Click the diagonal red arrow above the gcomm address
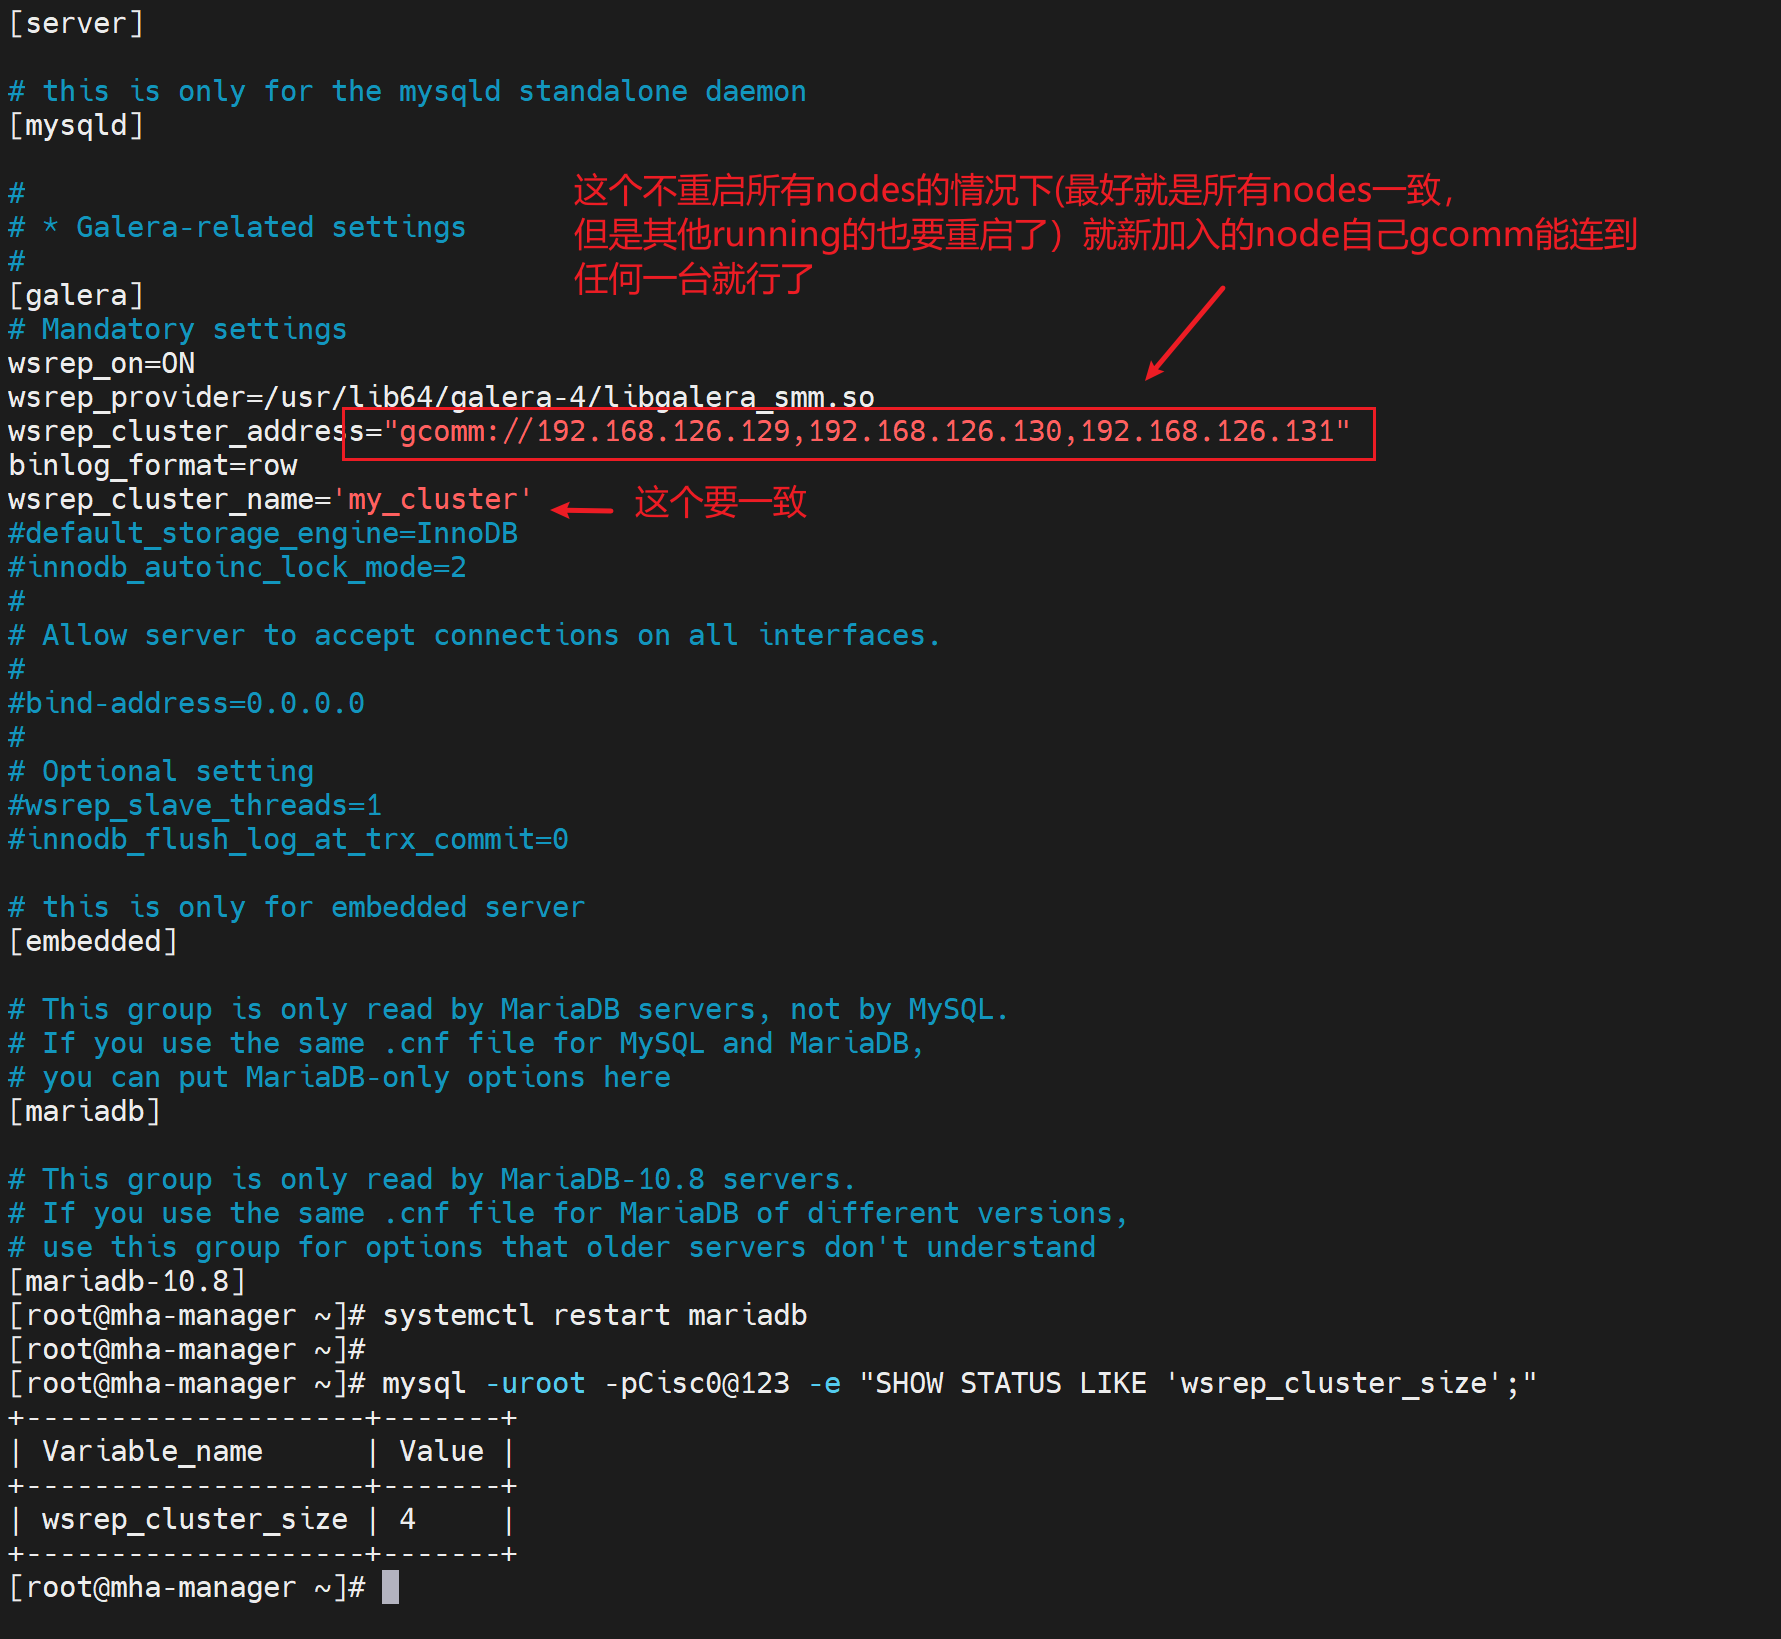The height and width of the screenshot is (1639, 1781). point(1185,333)
